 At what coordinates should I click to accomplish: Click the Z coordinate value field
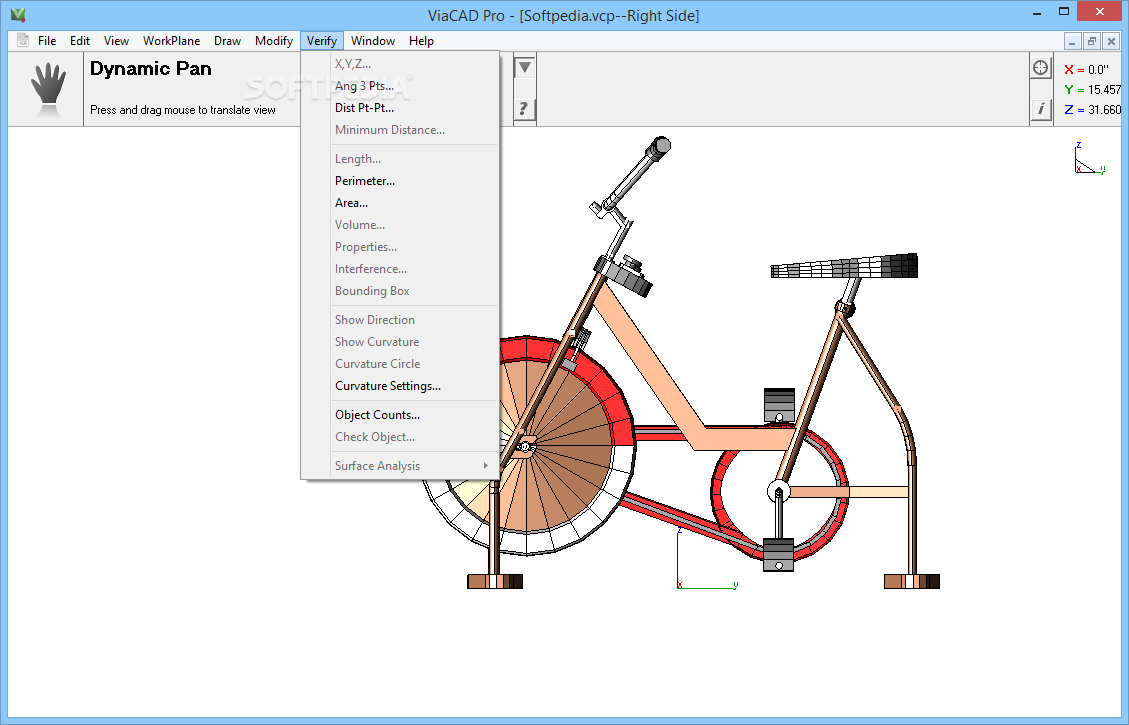click(x=1104, y=110)
